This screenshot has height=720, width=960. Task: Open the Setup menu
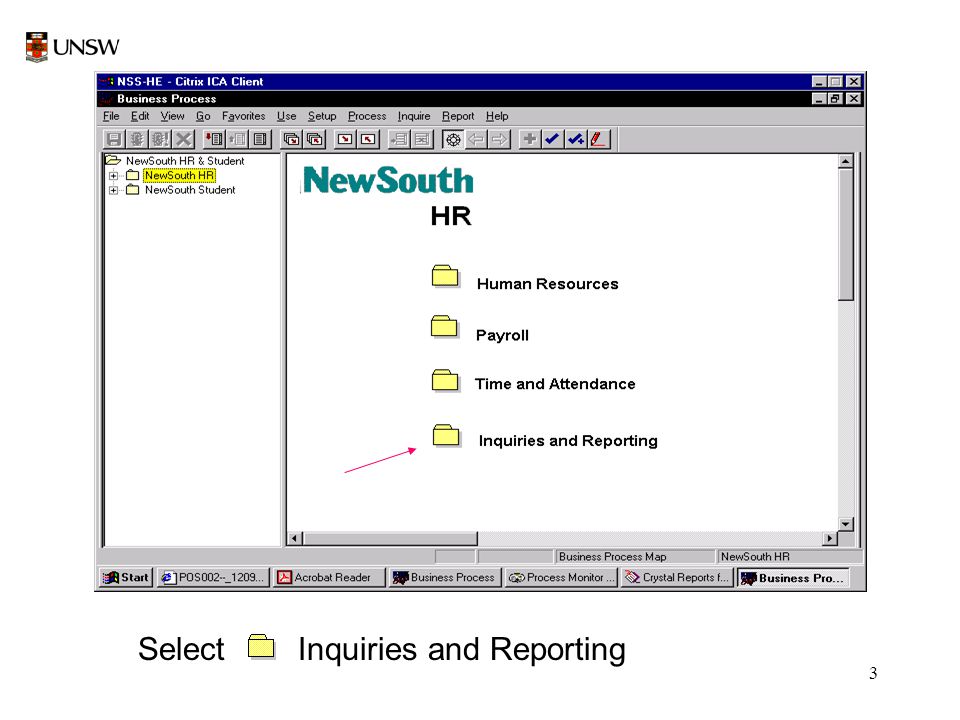click(322, 116)
